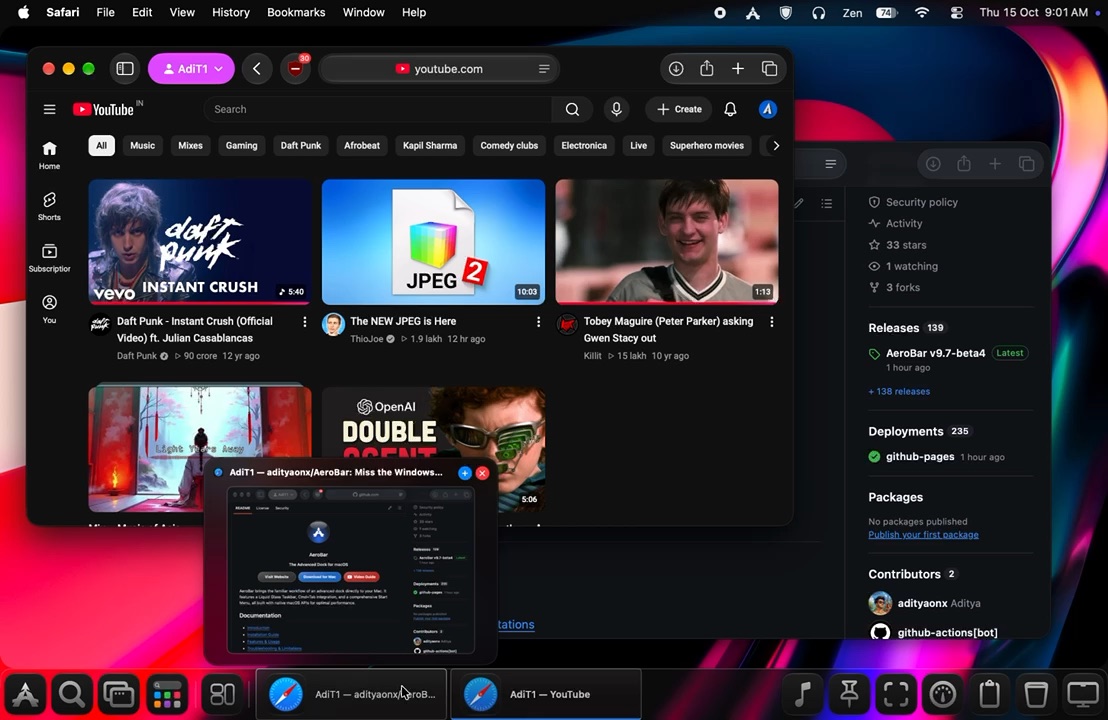
Task: Open adityaonx contributor profile
Action: point(922,603)
